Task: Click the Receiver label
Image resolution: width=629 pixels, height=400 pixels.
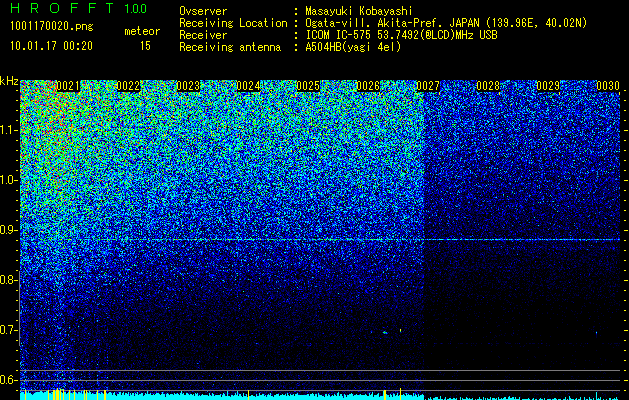Action: pyautogui.click(x=203, y=35)
